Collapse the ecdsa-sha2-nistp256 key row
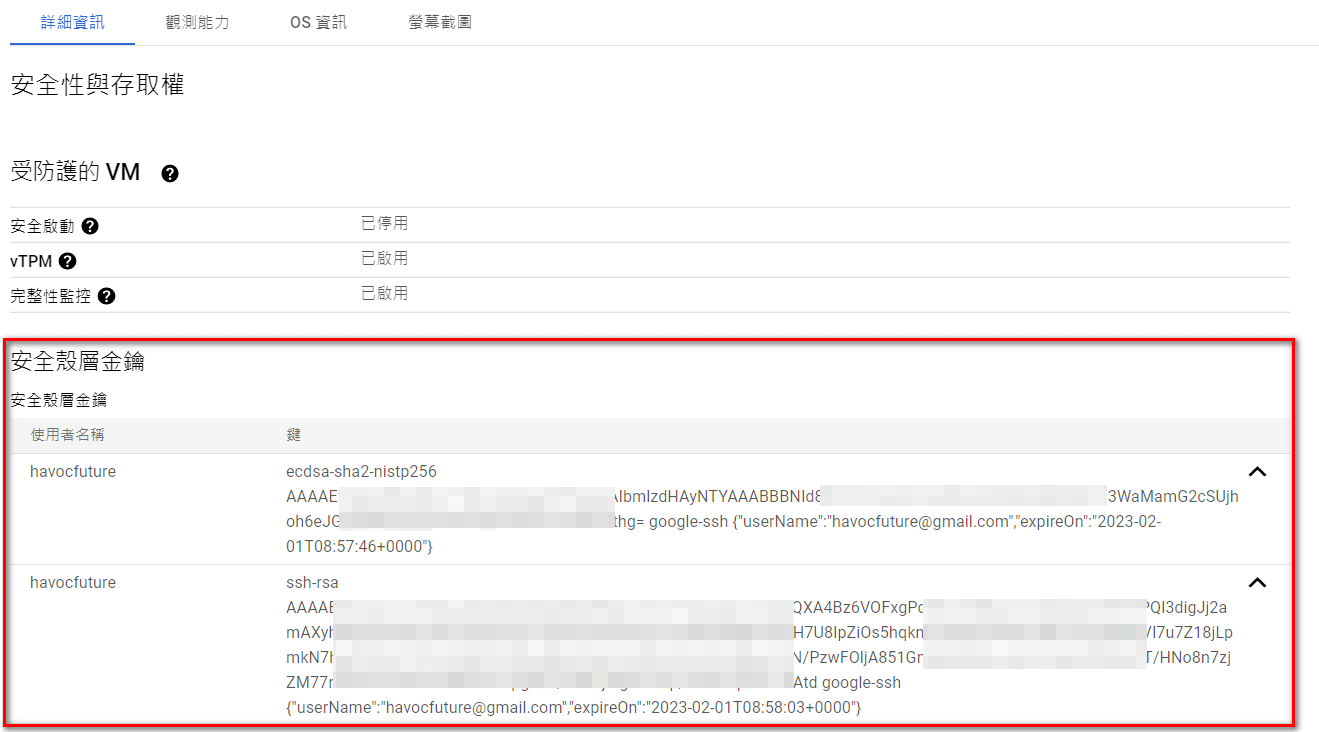 [1257, 472]
